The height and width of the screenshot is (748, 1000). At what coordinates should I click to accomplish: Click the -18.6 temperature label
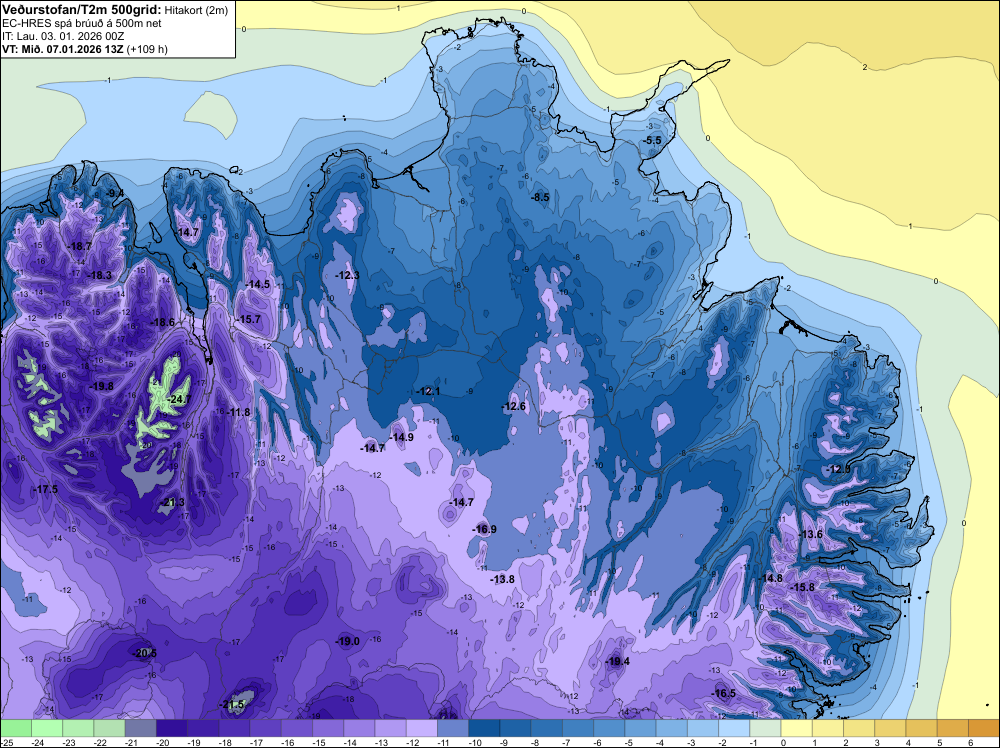click(162, 323)
